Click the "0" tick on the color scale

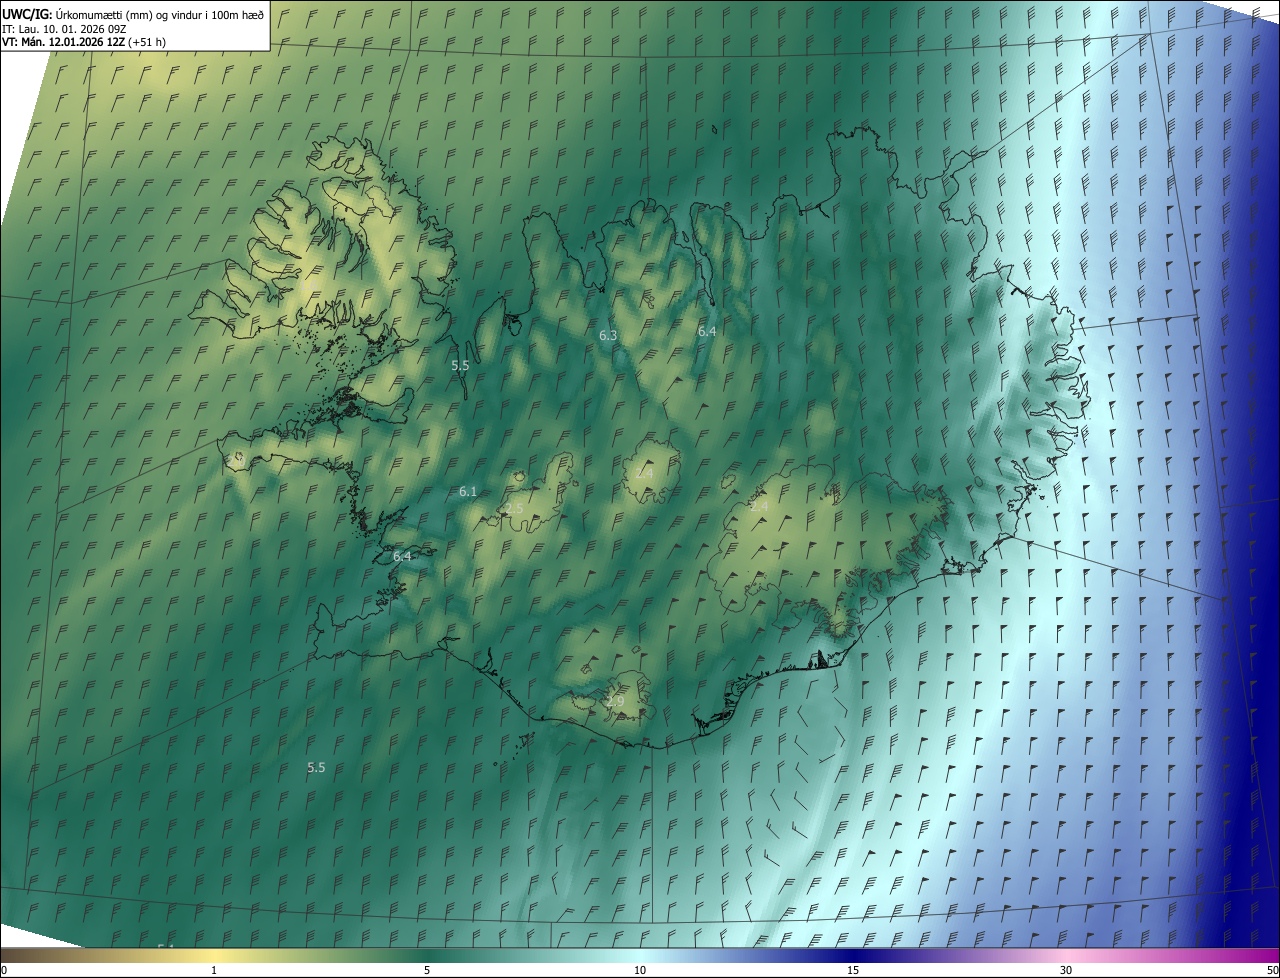[x=4, y=970]
